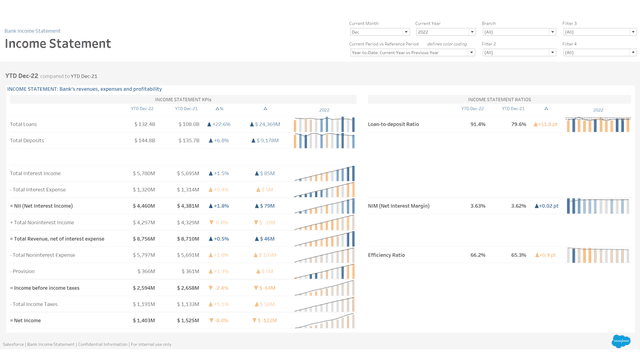The width and height of the screenshot is (640, 363).
Task: Click the Loan-to-deposit Ratio 91.4% value
Action: (478, 124)
